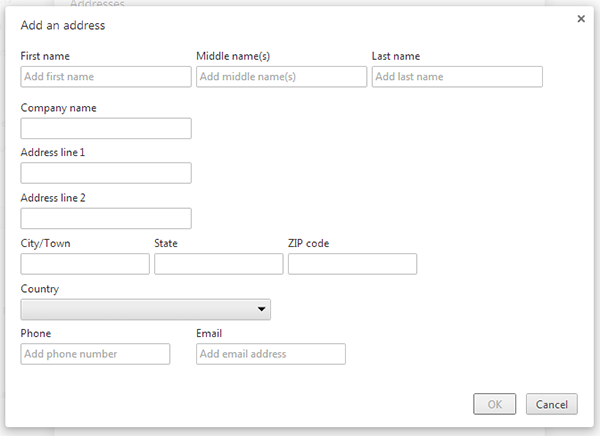This screenshot has height=436, width=600.
Task: Click the Addresses heading behind dialog
Action: click(97, 3)
